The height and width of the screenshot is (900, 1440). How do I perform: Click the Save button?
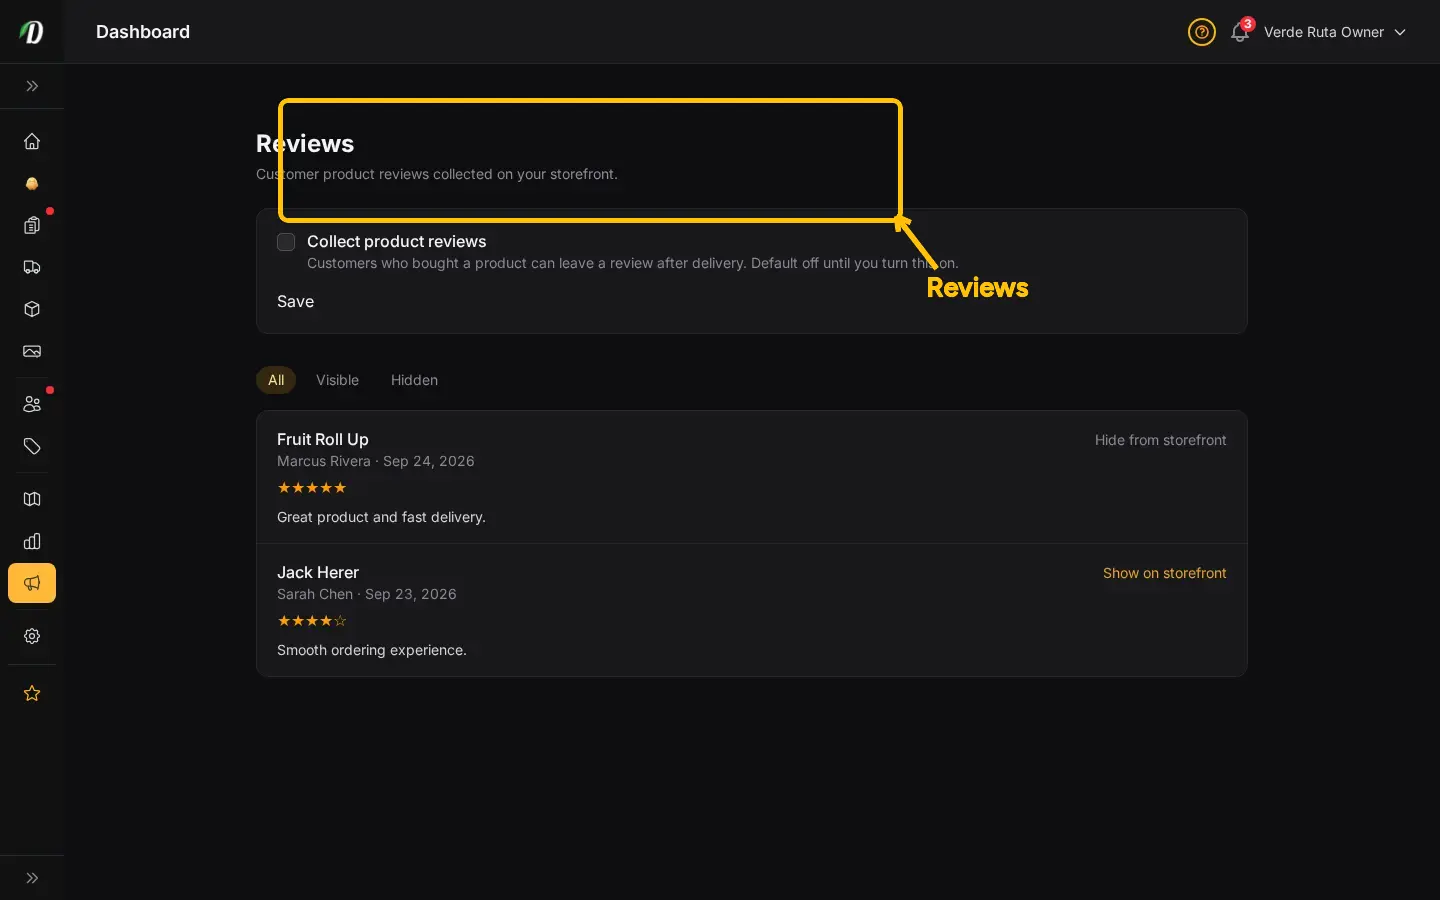(x=295, y=302)
